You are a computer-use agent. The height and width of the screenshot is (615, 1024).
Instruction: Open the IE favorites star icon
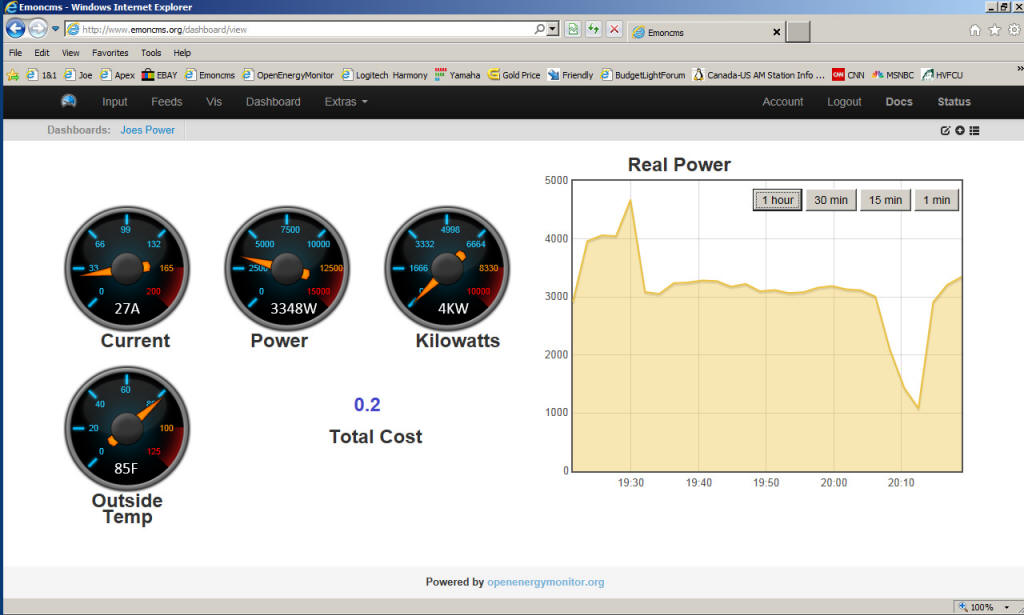(x=994, y=30)
